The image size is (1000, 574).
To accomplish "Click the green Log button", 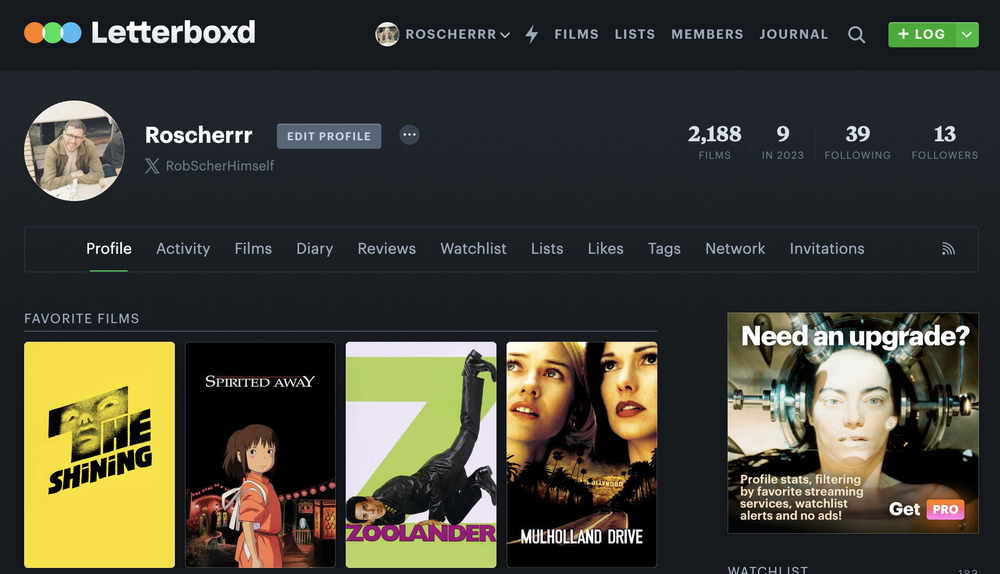I will point(922,34).
